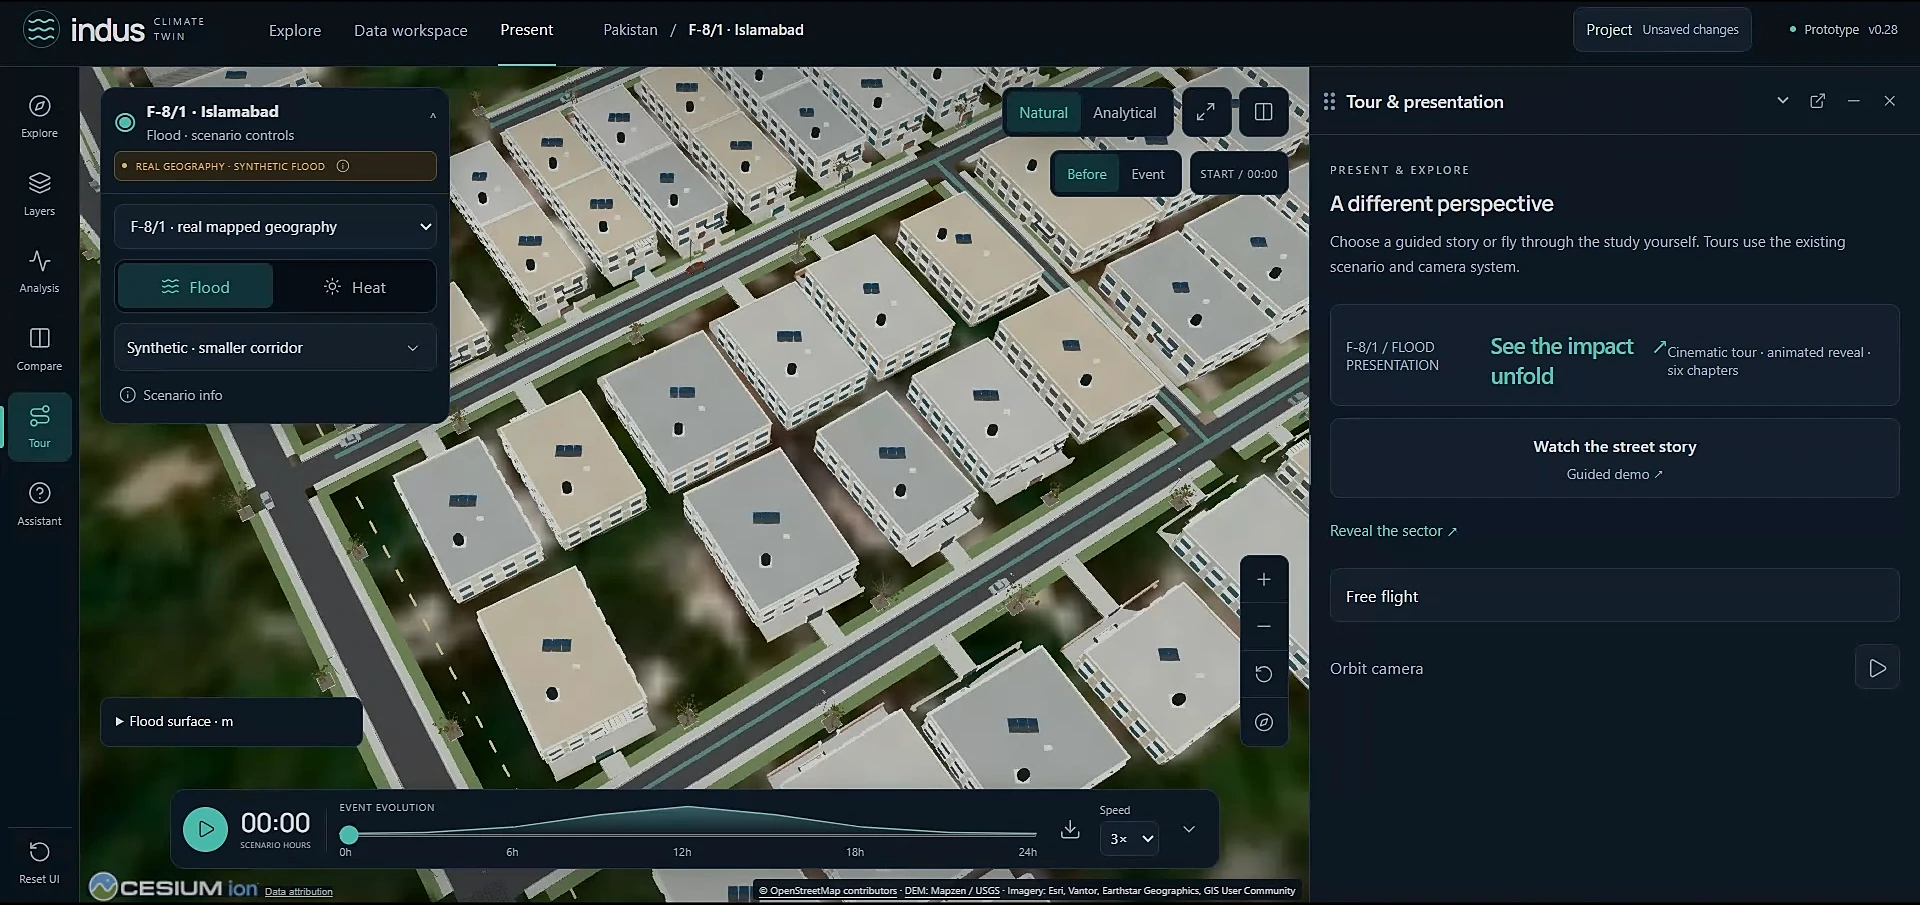1920x905 pixels.
Task: Launch the Watch the street story demo
Action: click(1614, 458)
